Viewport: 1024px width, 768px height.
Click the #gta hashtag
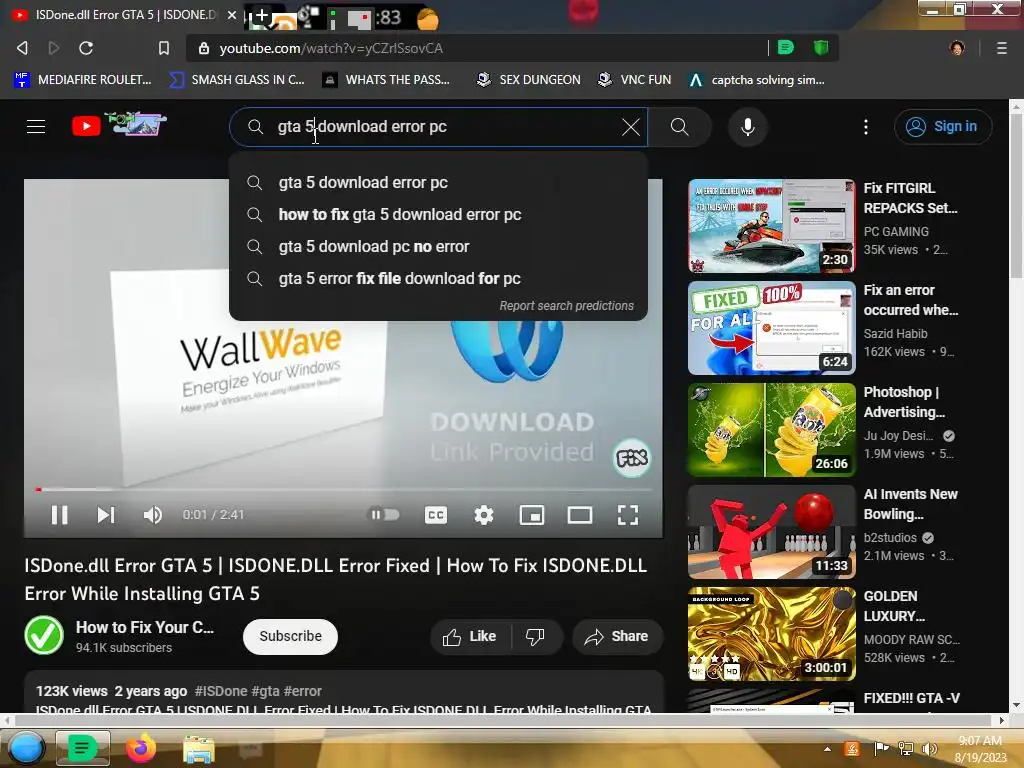click(265, 691)
